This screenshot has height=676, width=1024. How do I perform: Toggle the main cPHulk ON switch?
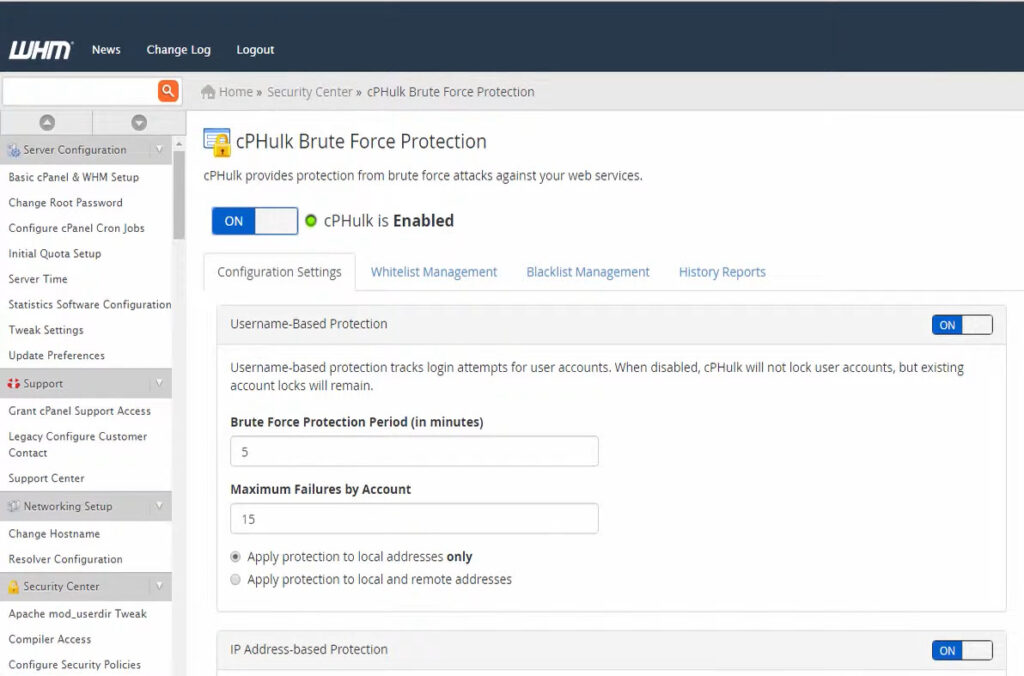click(x=254, y=221)
